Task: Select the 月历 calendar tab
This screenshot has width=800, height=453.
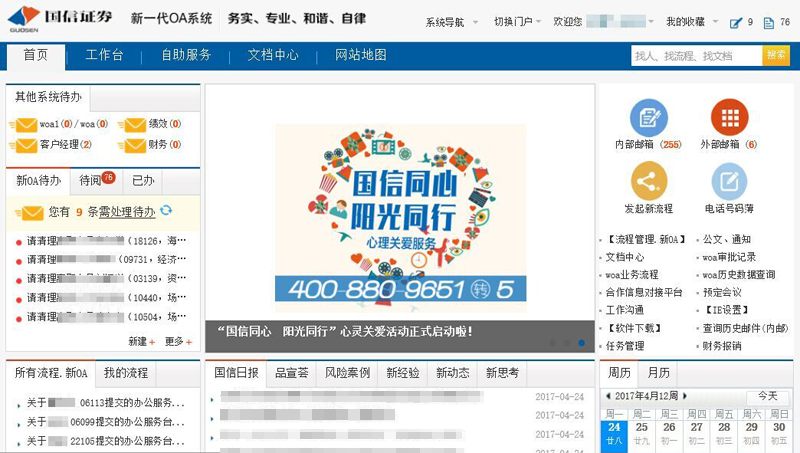Action: 658,373
